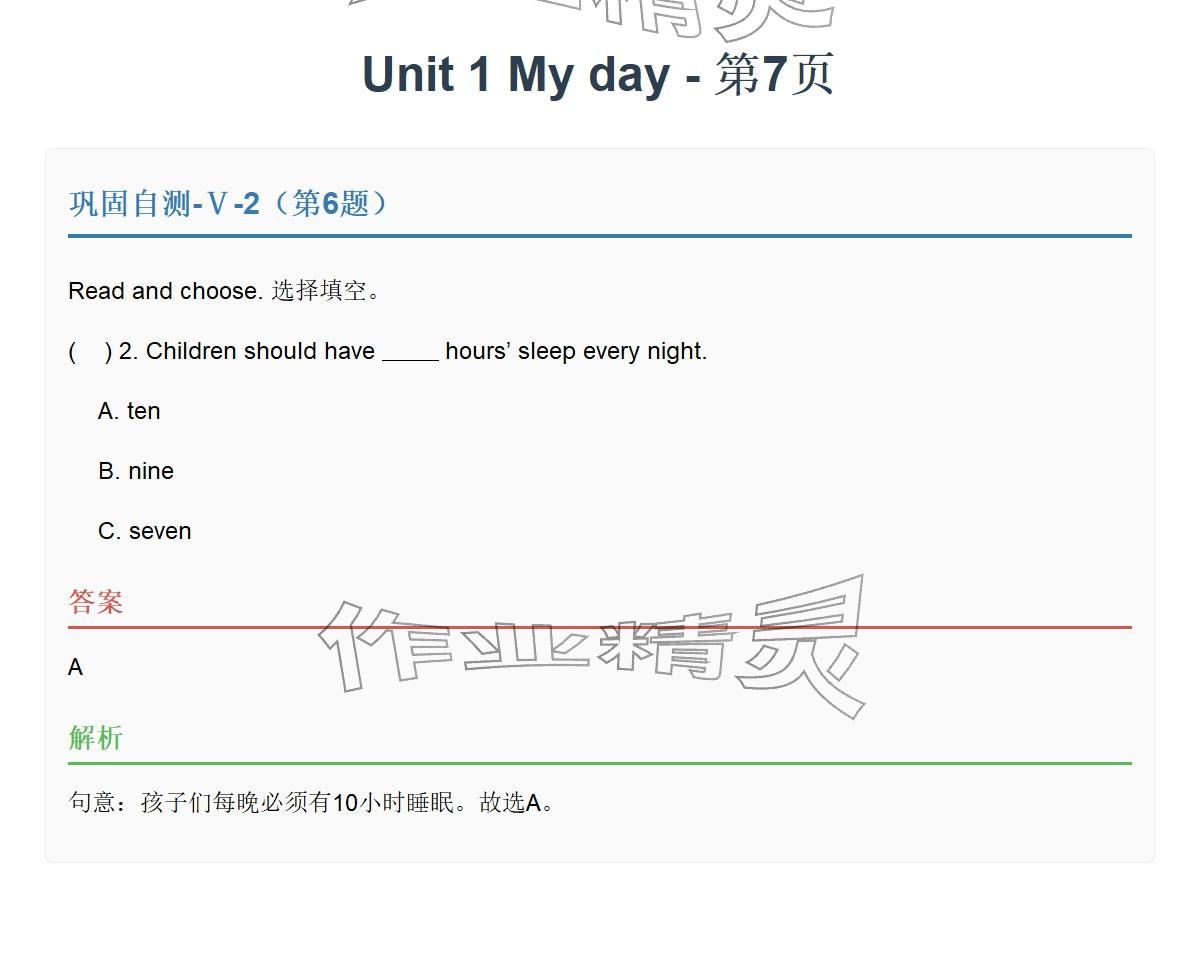Pick option C. seven
The image size is (1200, 953).
tap(145, 532)
